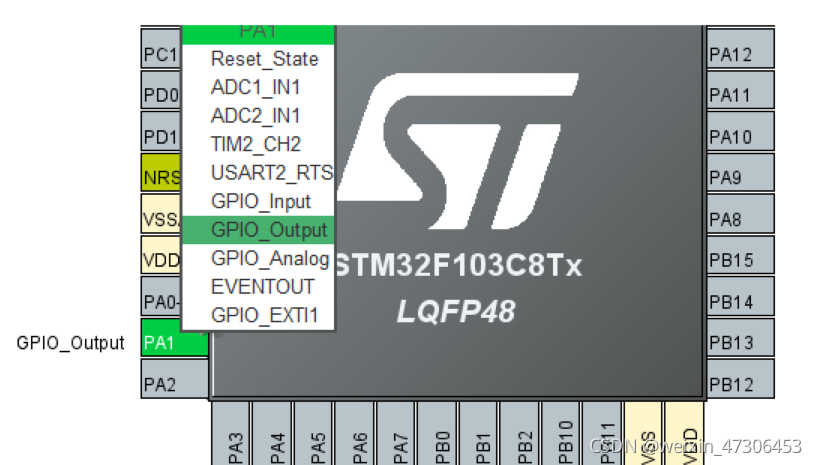Click the PA7 pin on bottom row
Viewport: 817px width, 465px height.
[x=395, y=433]
